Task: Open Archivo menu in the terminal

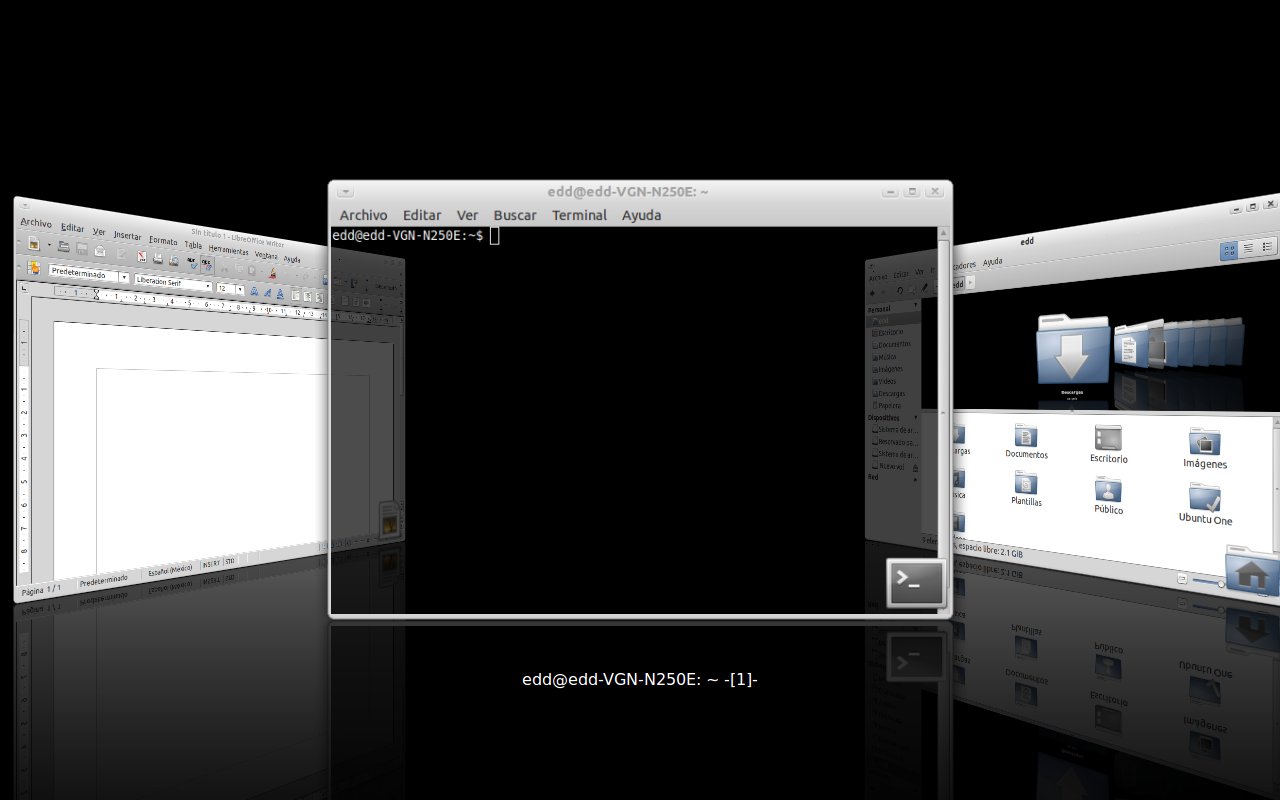Action: (x=363, y=215)
